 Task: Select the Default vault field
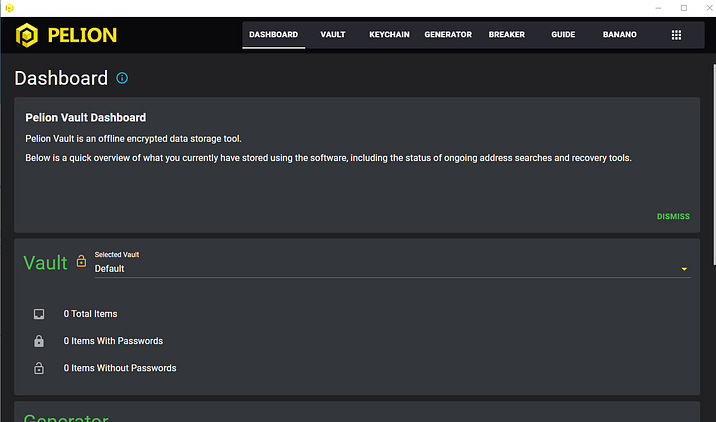pos(392,269)
